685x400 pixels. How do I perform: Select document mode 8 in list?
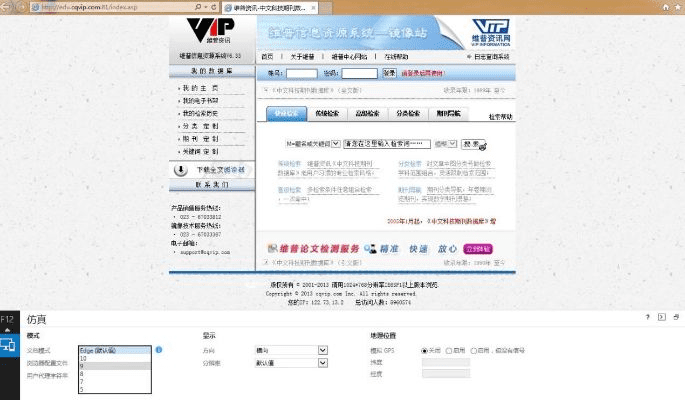click(115, 374)
